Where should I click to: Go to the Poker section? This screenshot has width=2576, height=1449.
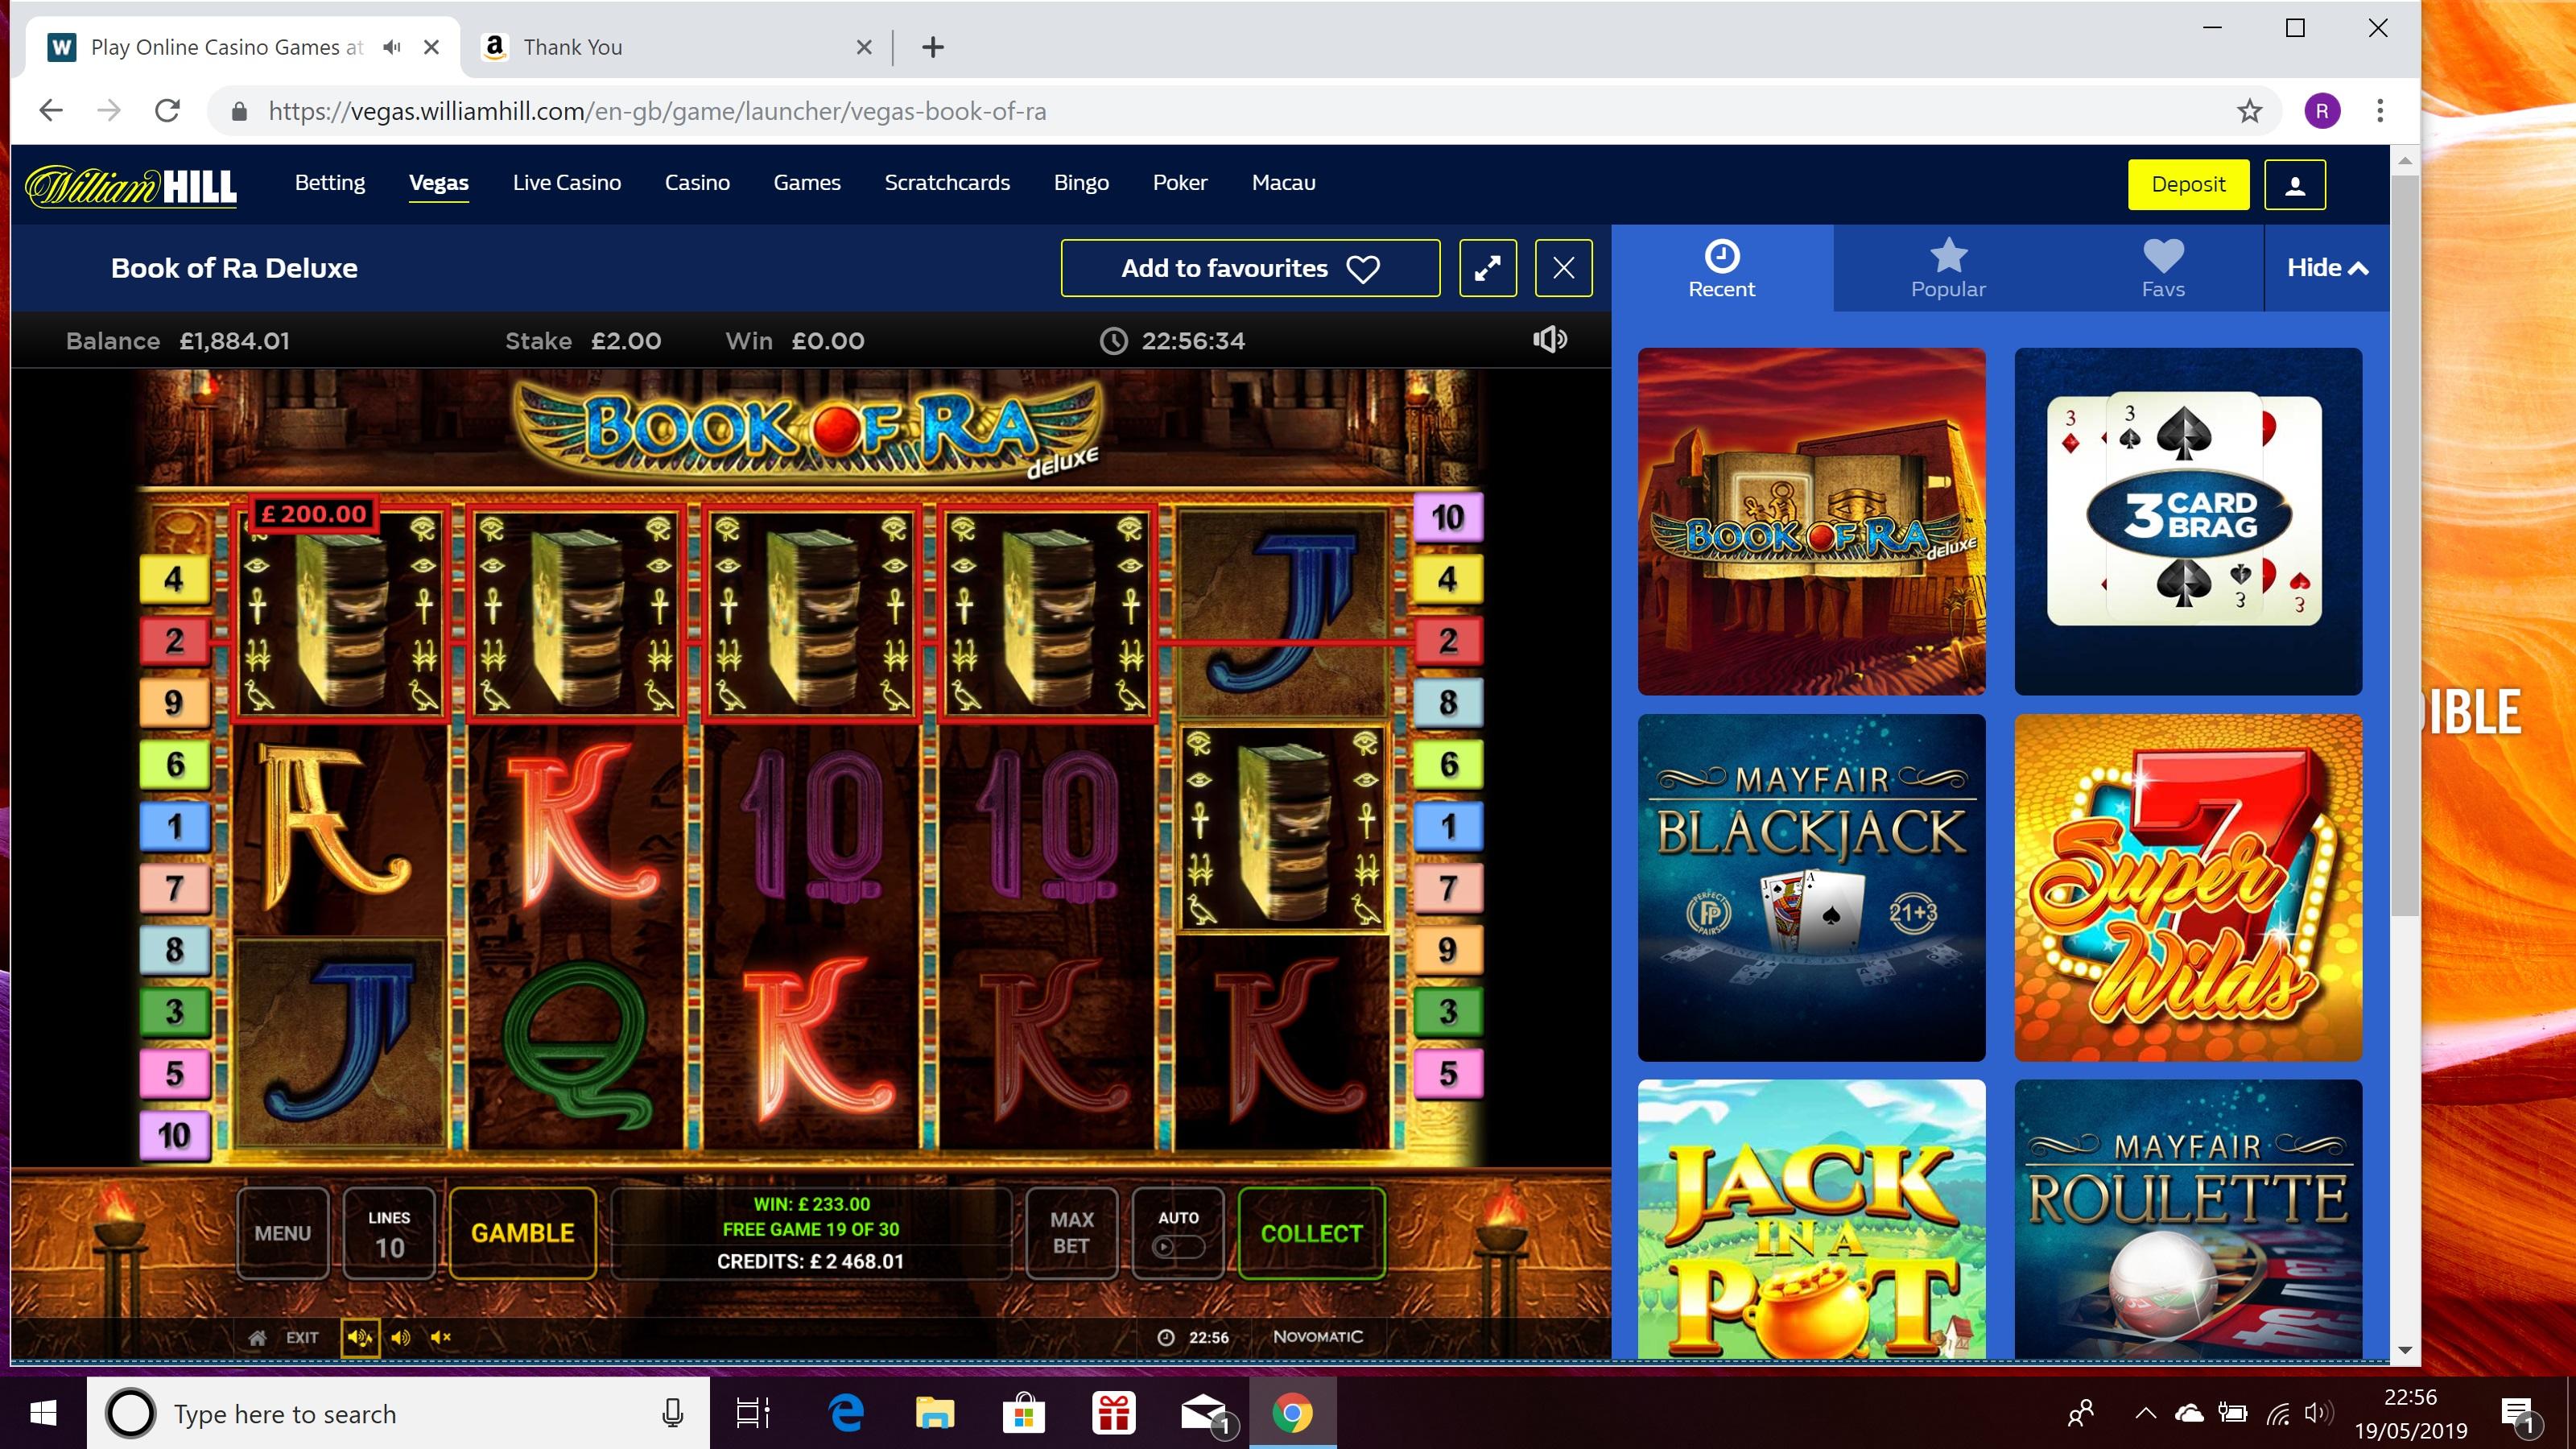1180,183
